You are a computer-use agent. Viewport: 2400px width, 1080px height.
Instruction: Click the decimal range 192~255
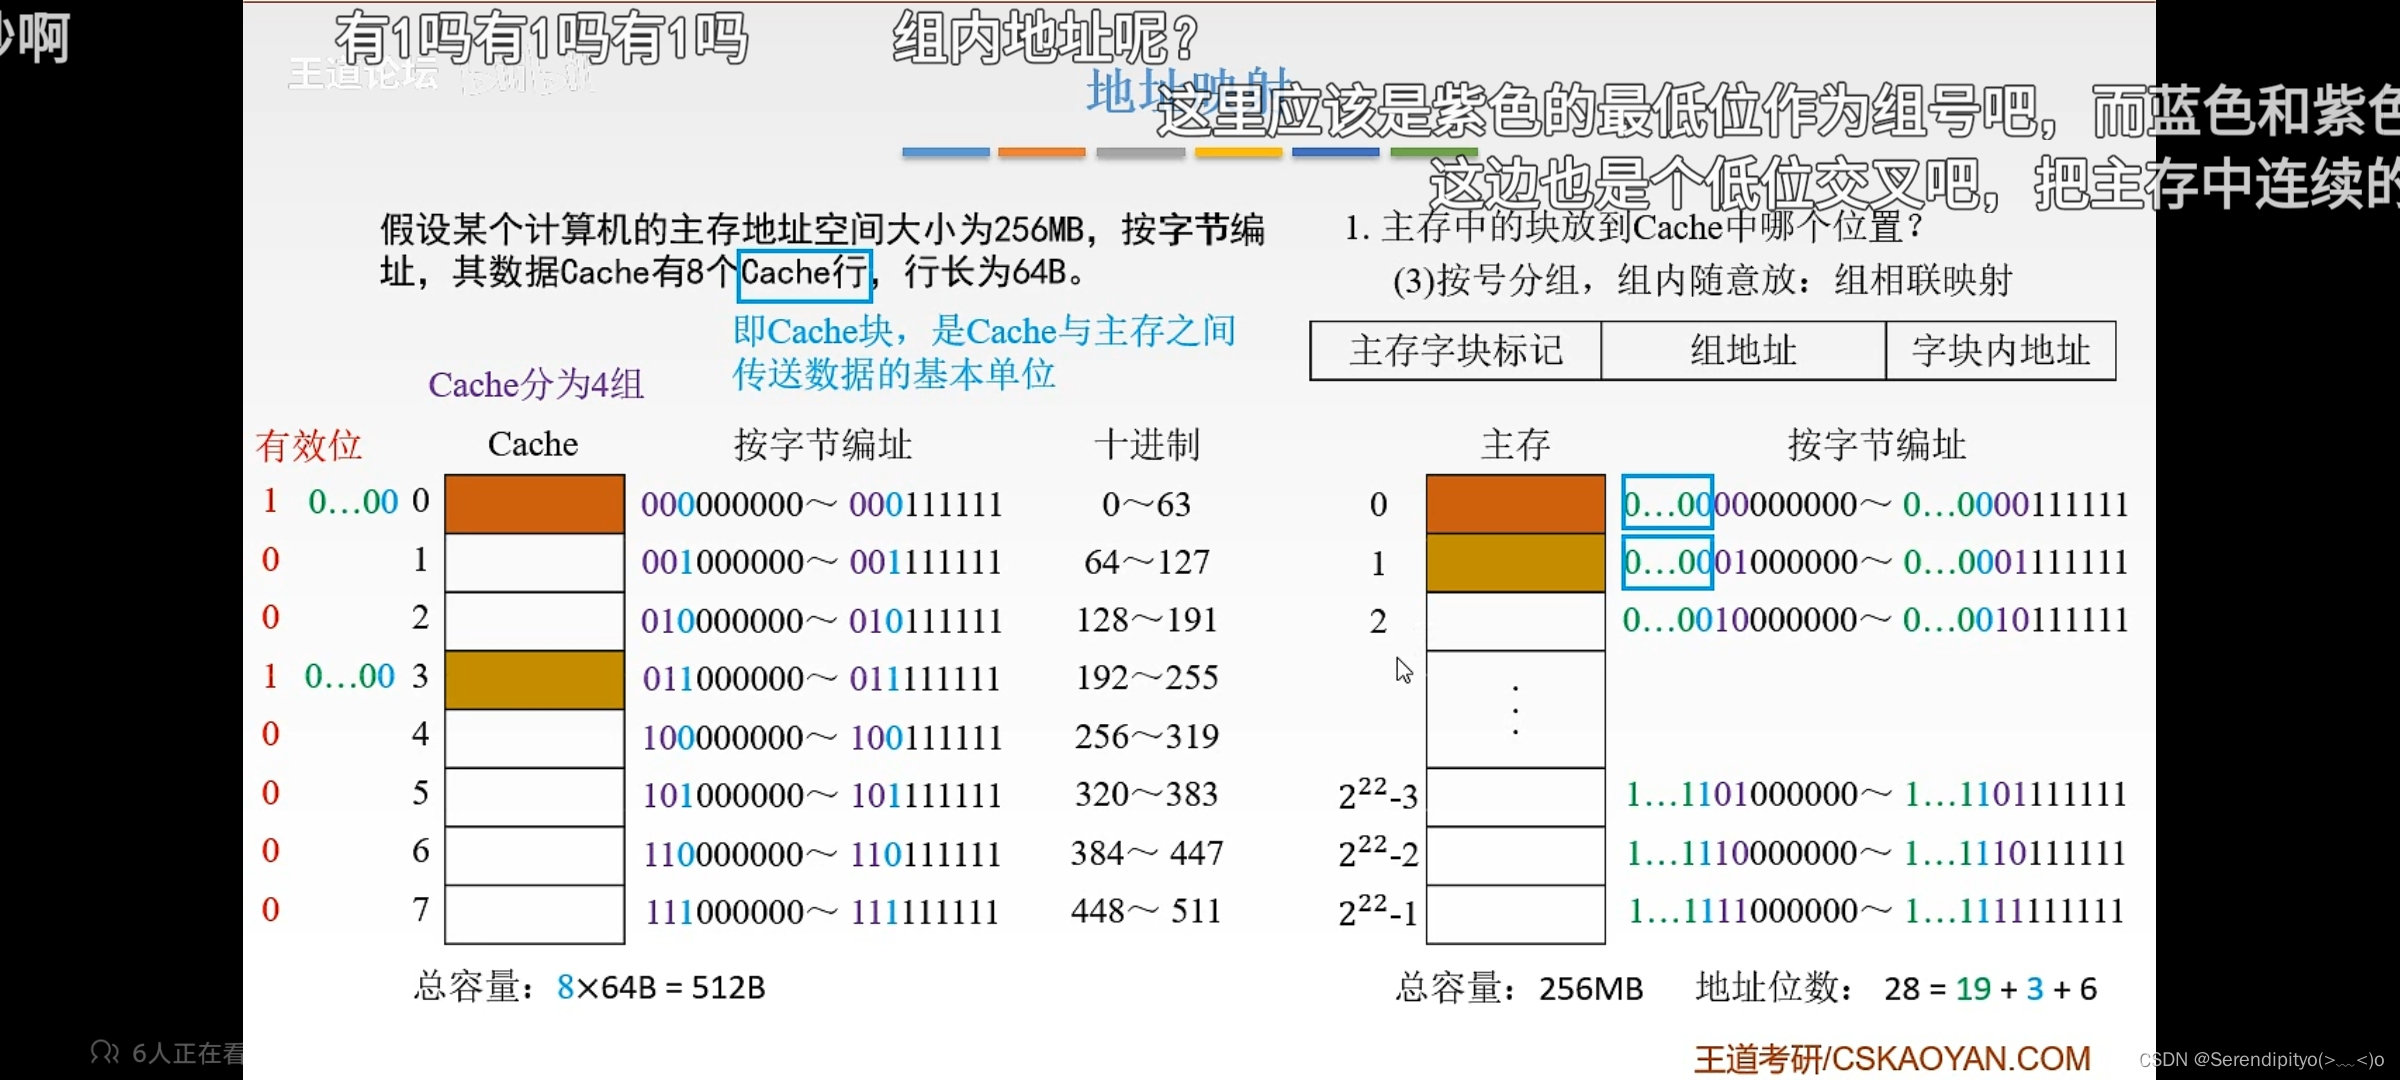(x=1146, y=678)
